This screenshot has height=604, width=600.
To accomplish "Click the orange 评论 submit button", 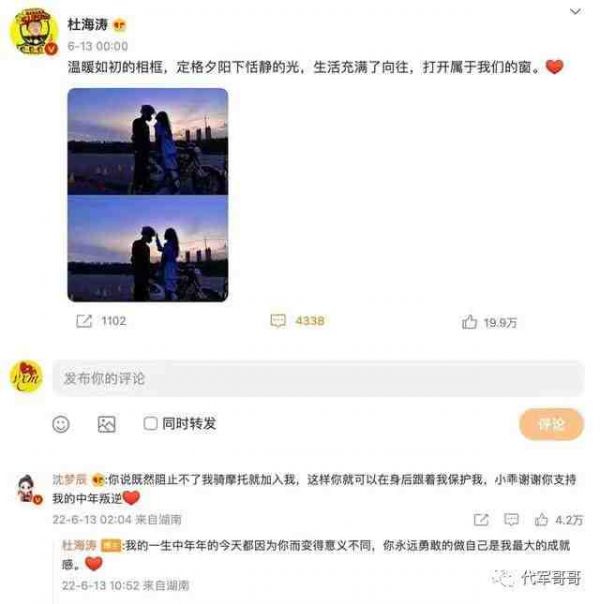I will (551, 424).
